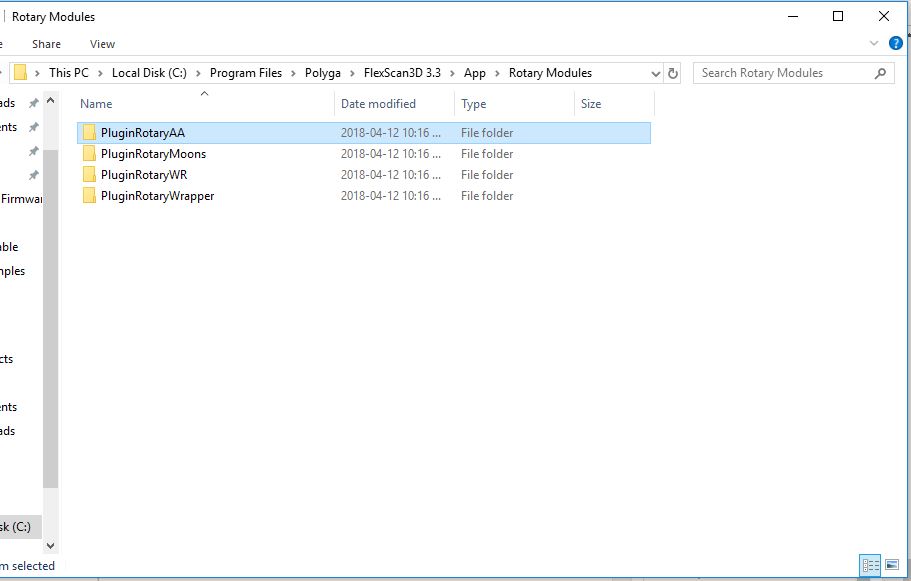911x581 pixels.
Task: Click the PluginRotaryMoons folder icon
Action: 89,154
